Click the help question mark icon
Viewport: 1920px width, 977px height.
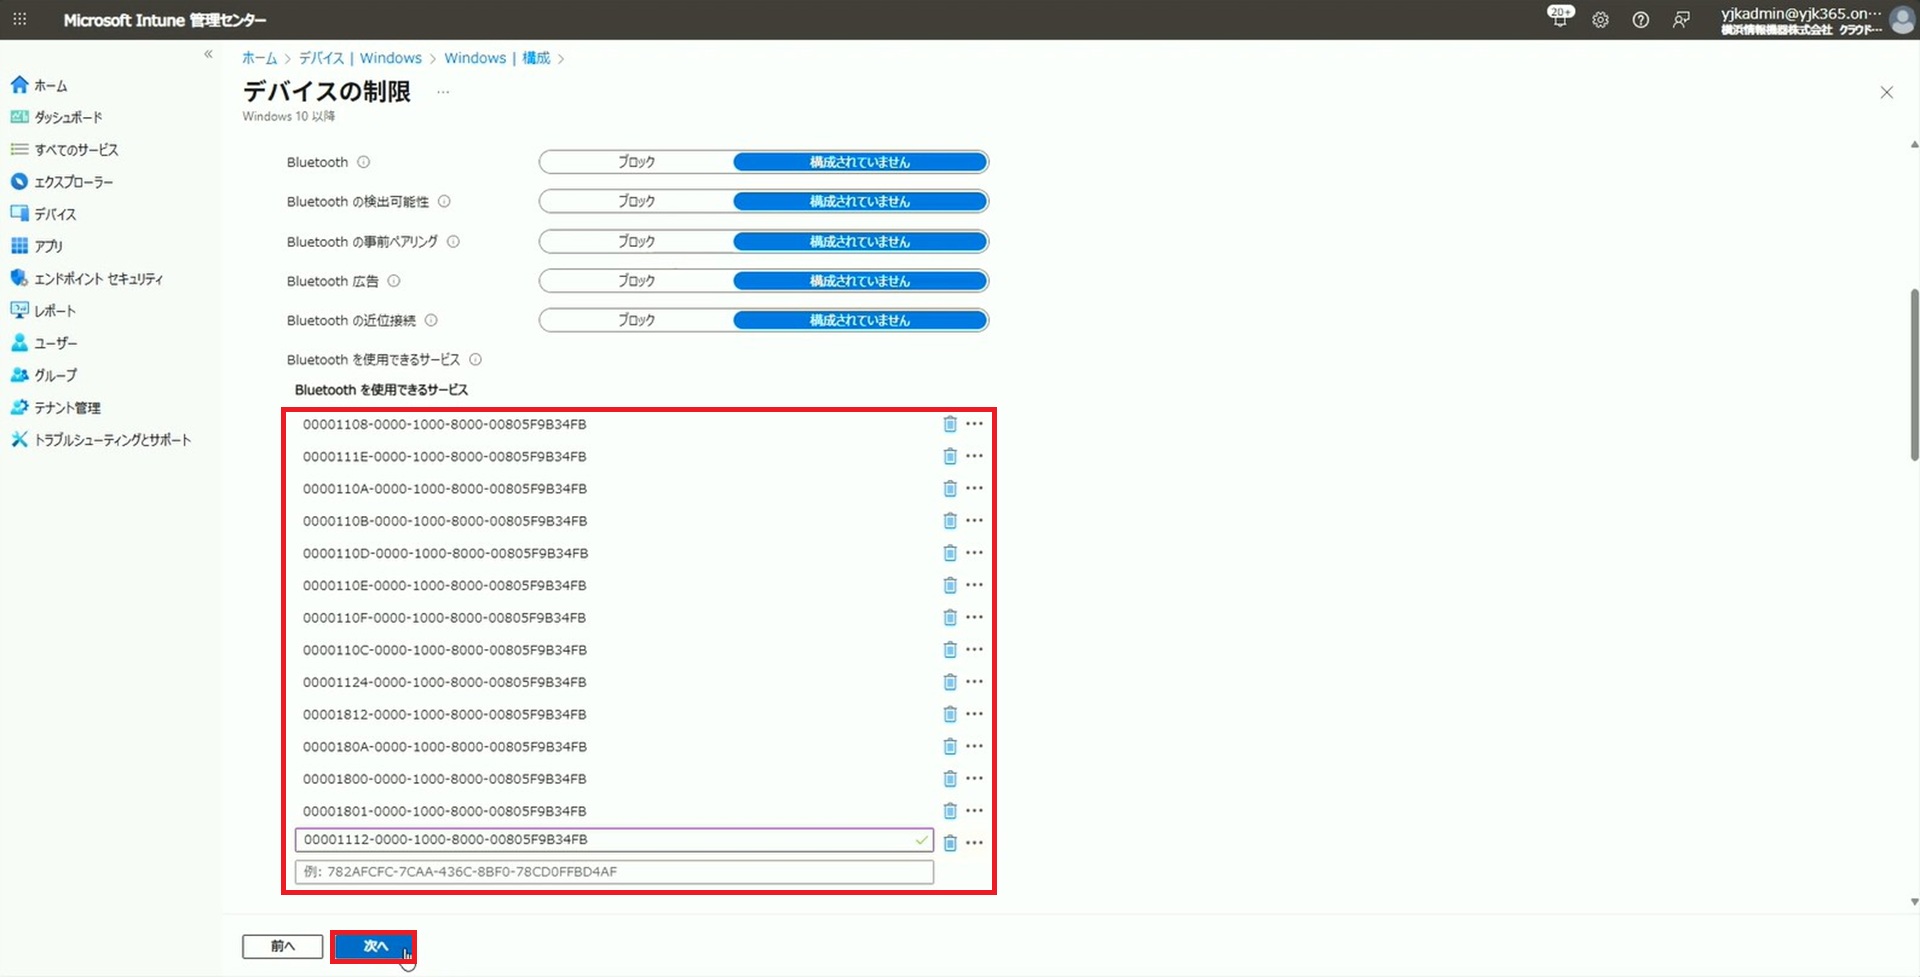(x=1640, y=20)
